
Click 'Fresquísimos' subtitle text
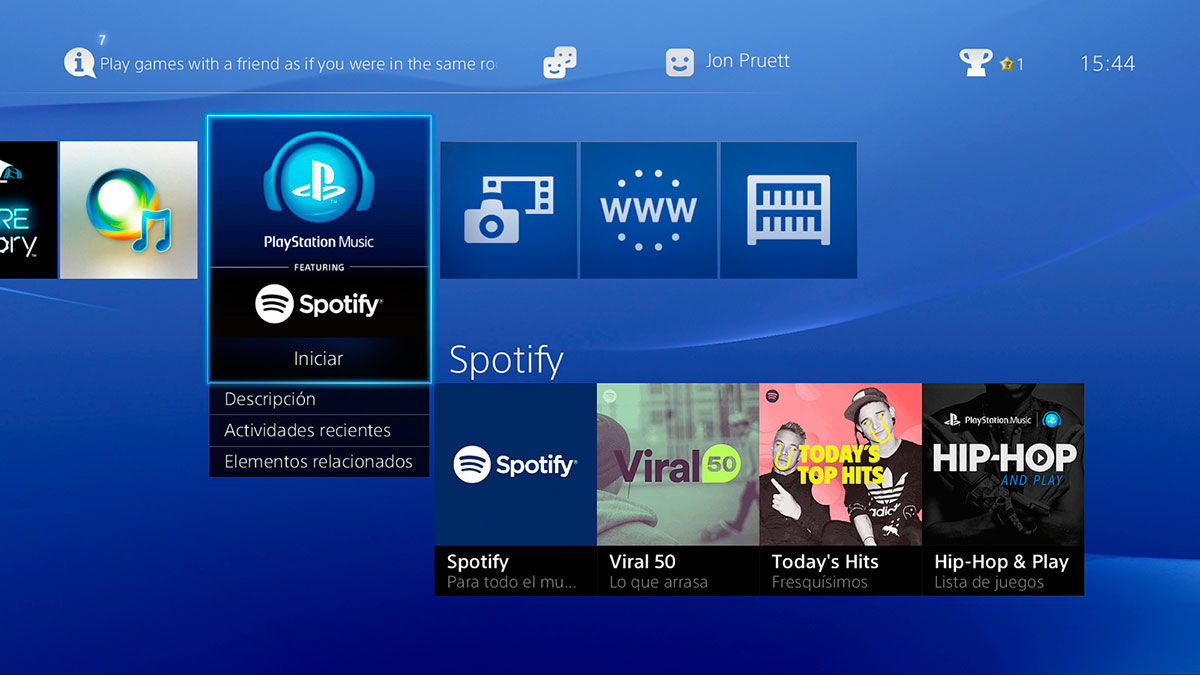[820, 582]
